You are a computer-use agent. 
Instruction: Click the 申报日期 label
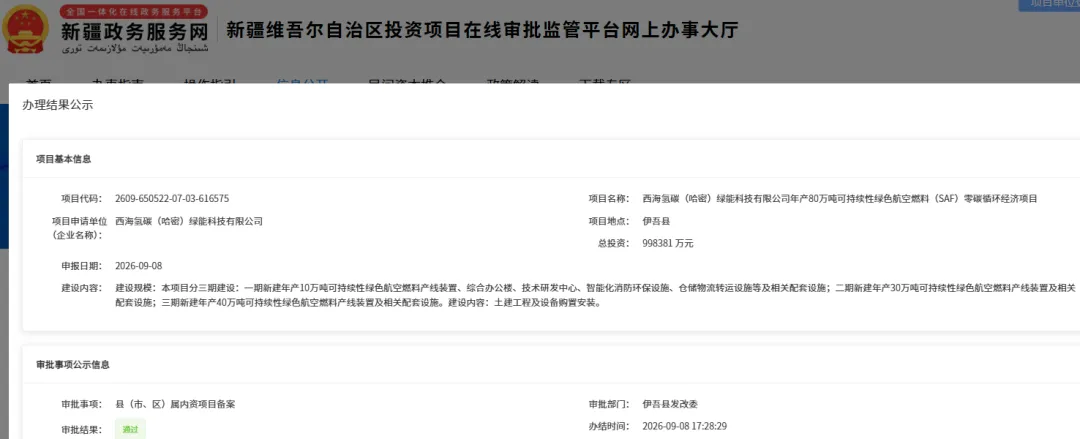81,266
